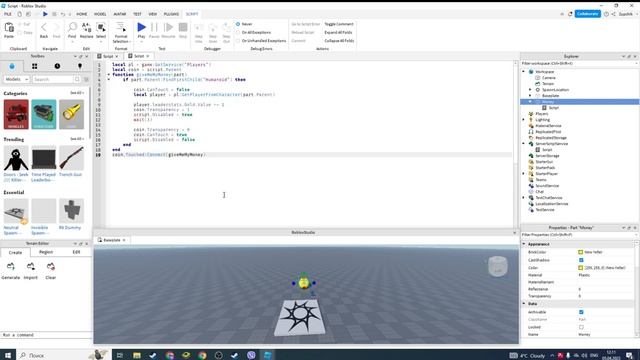Viewport: 640px width, 360px height.
Task: Click the Generate terrain icon
Action: point(11,267)
